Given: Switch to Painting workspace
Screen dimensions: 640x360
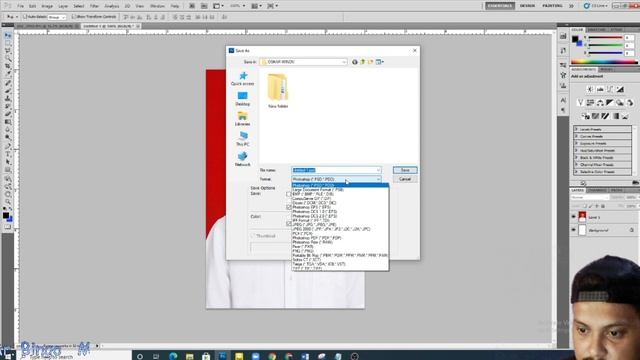Looking at the screenshot, I should pyautogui.click(x=552, y=6).
